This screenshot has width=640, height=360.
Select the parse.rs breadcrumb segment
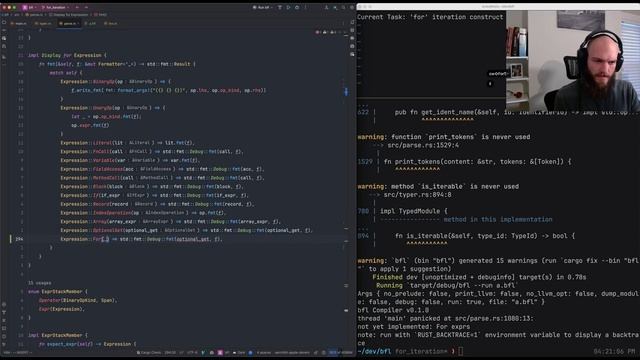coord(35,15)
